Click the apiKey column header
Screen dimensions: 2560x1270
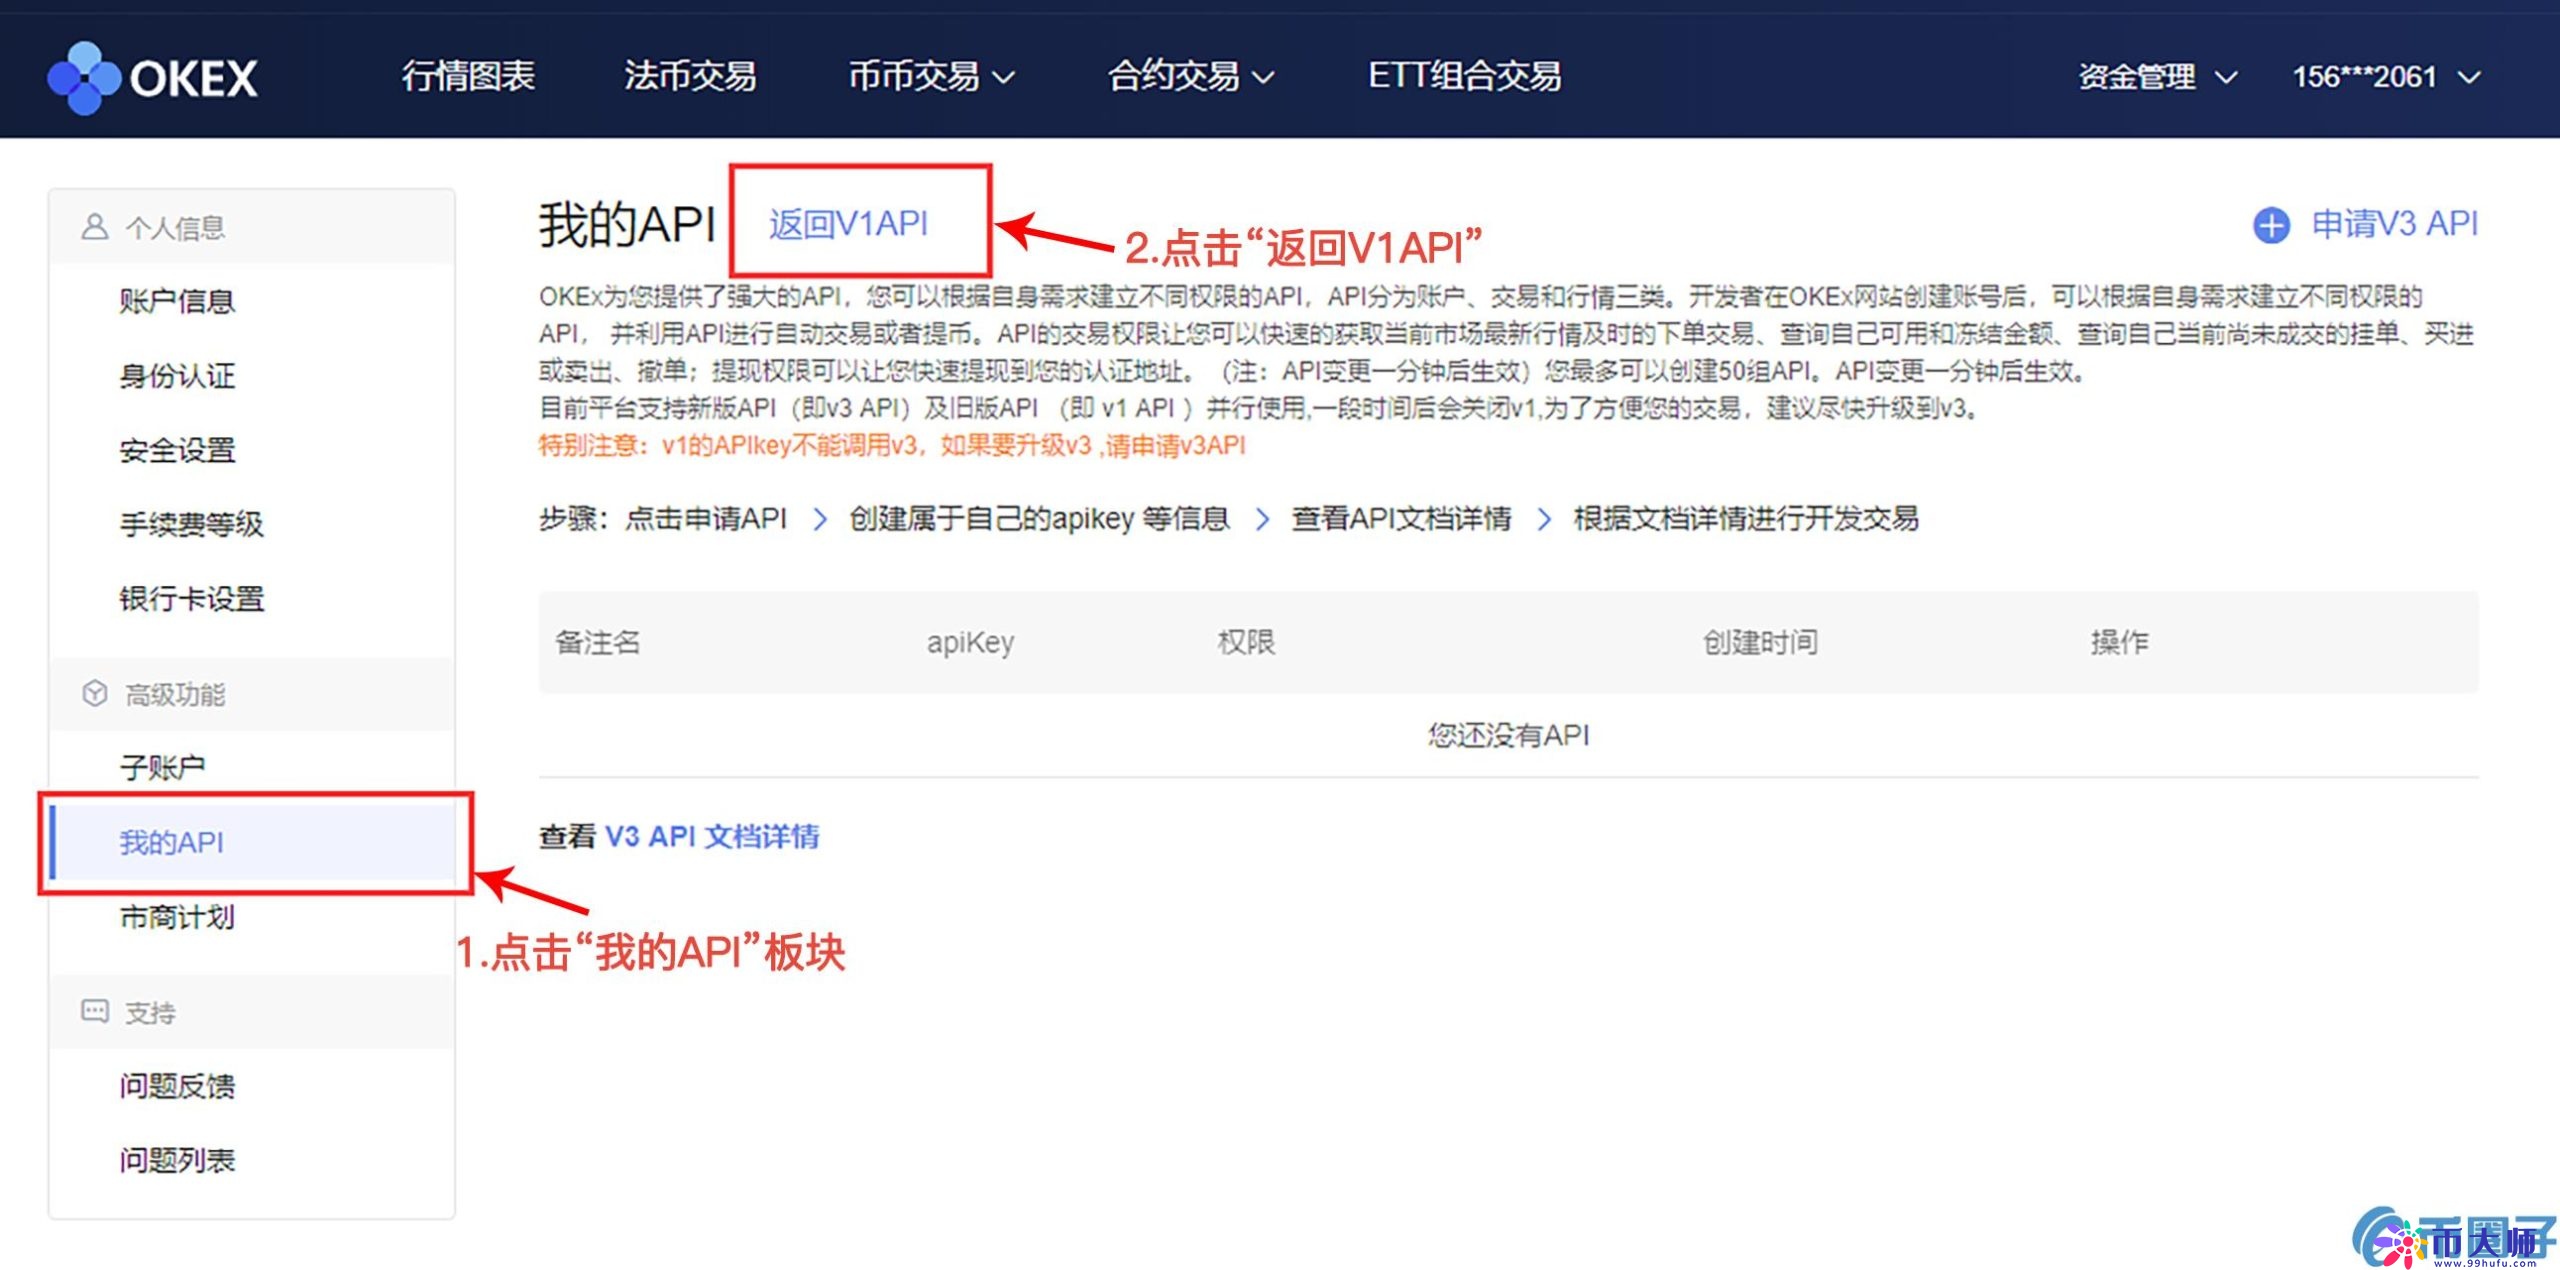pos(970,642)
